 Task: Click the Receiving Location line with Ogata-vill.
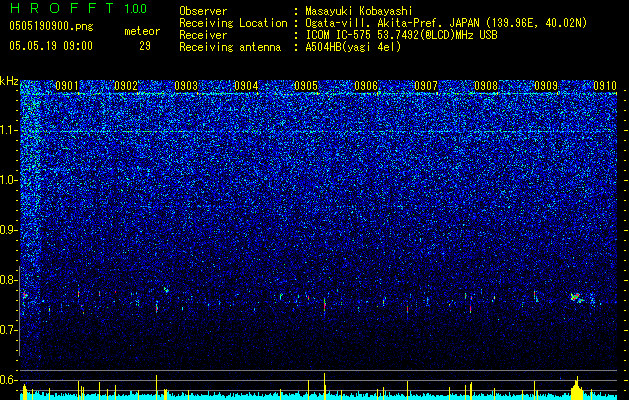383,23
